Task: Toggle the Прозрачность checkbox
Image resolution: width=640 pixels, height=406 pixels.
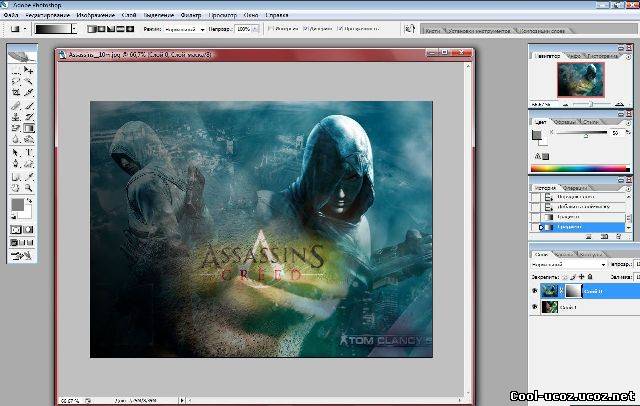Action: coord(340,29)
